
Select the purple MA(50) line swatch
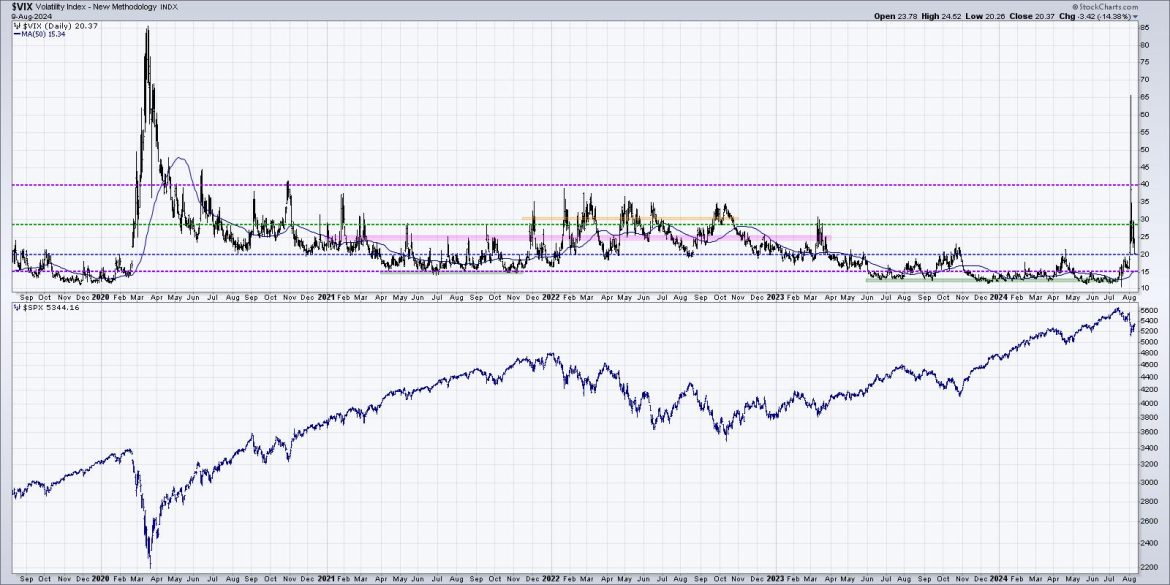point(18,34)
